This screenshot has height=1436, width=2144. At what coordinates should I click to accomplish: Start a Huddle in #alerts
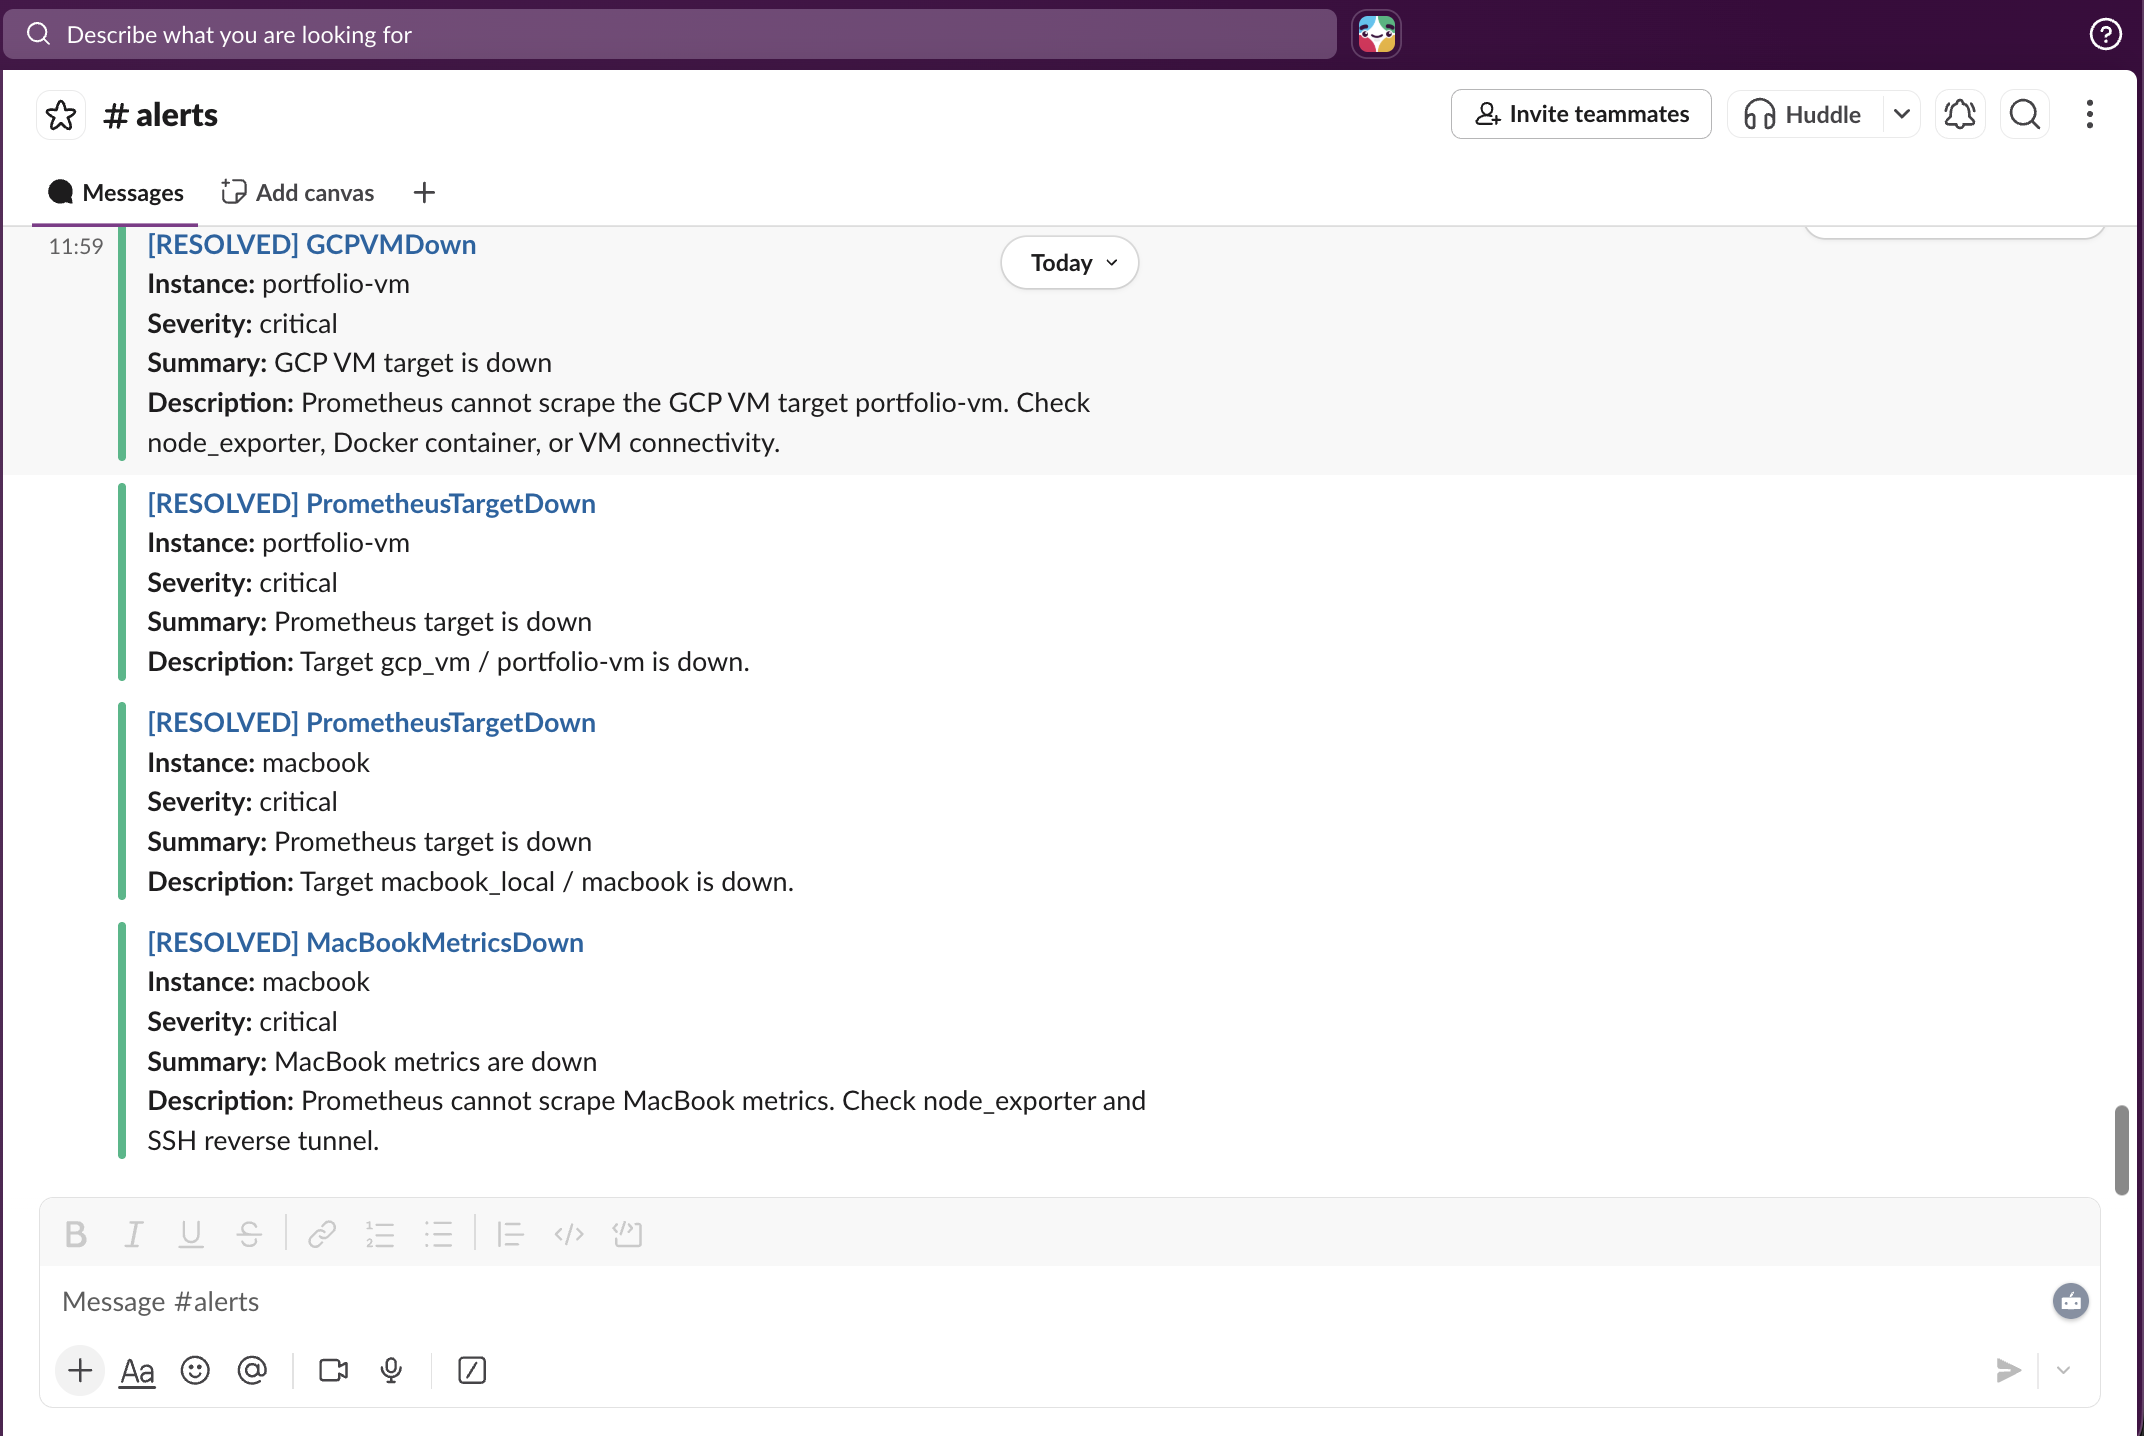[x=1804, y=114]
